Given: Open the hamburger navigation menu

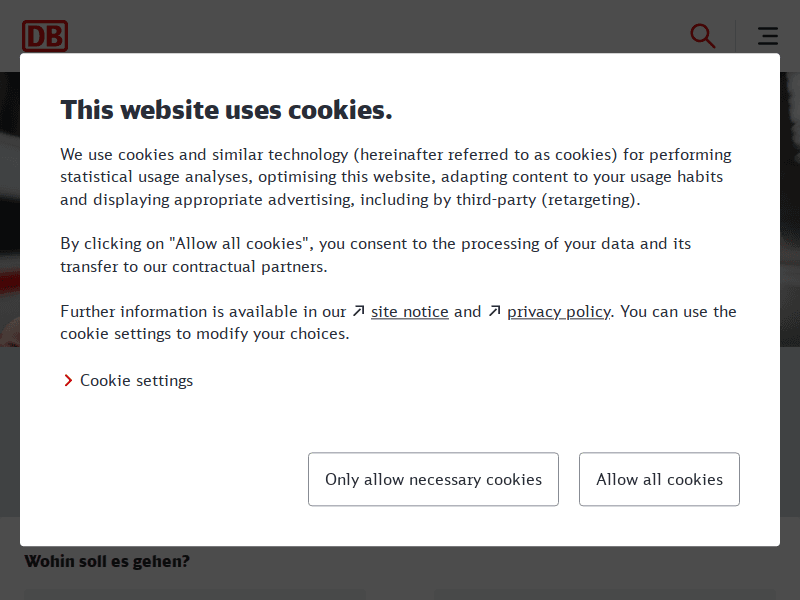Looking at the screenshot, I should pos(768,37).
